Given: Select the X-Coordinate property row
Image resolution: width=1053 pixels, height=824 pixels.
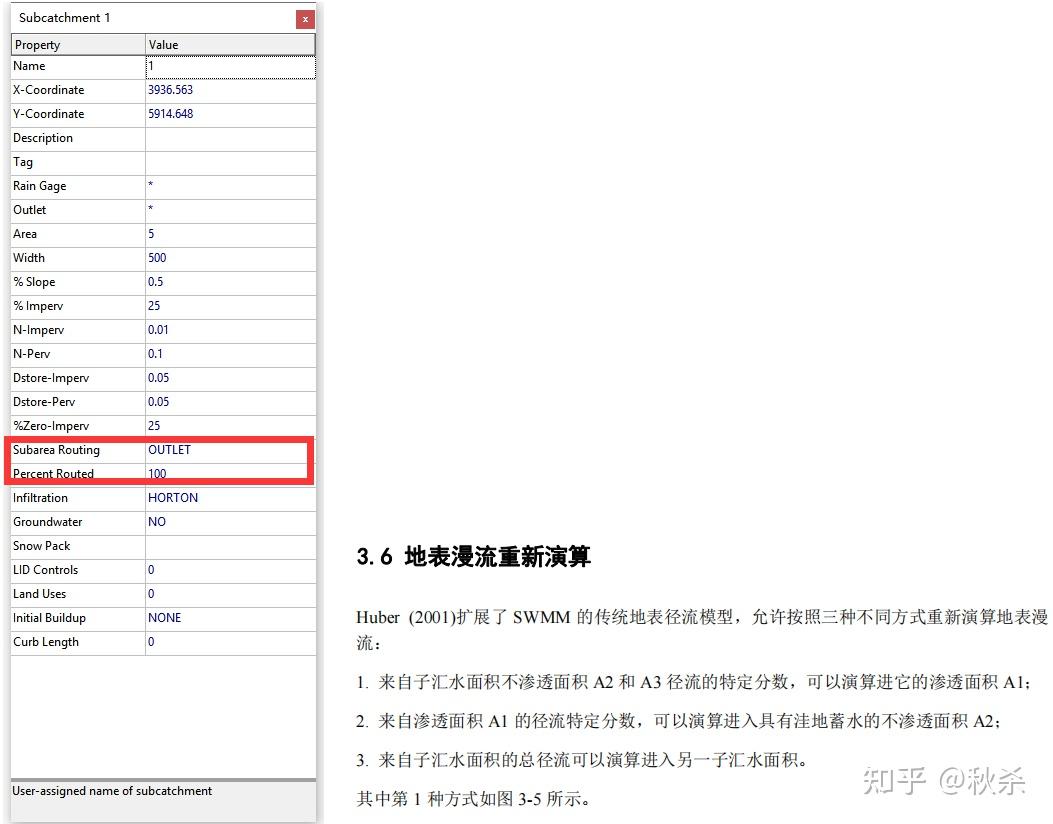Looking at the screenshot, I should click(x=77, y=90).
